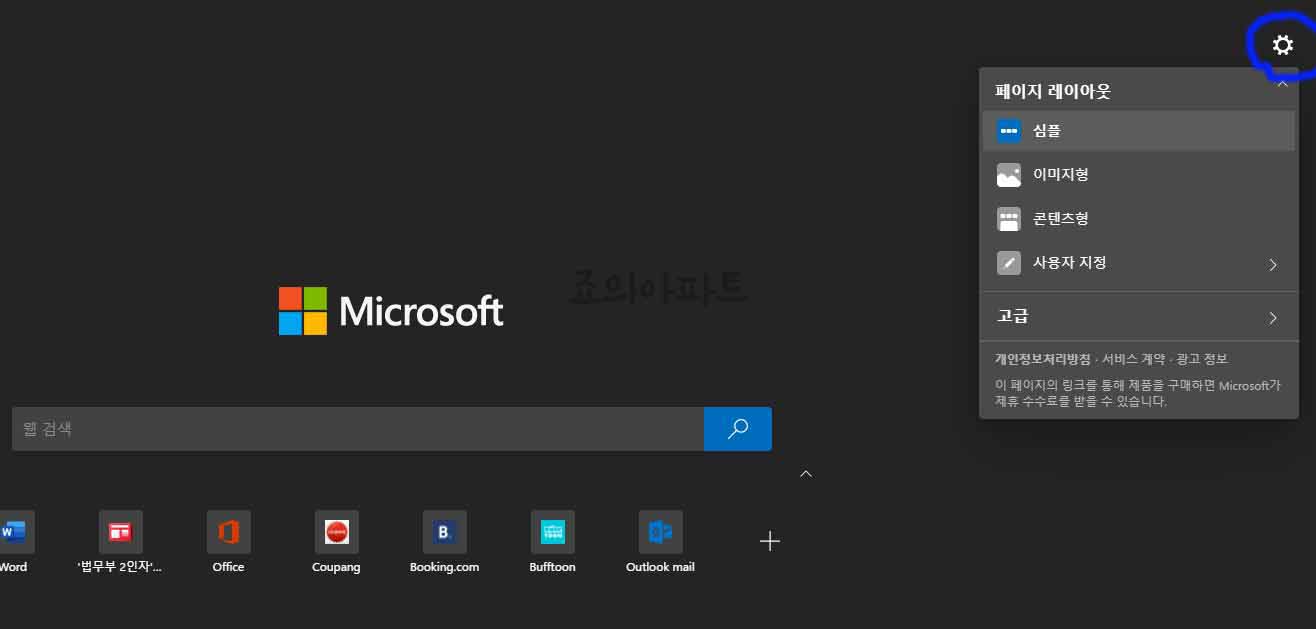Open the Coupang quick link tile
This screenshot has height=629, width=1316.
click(336, 542)
